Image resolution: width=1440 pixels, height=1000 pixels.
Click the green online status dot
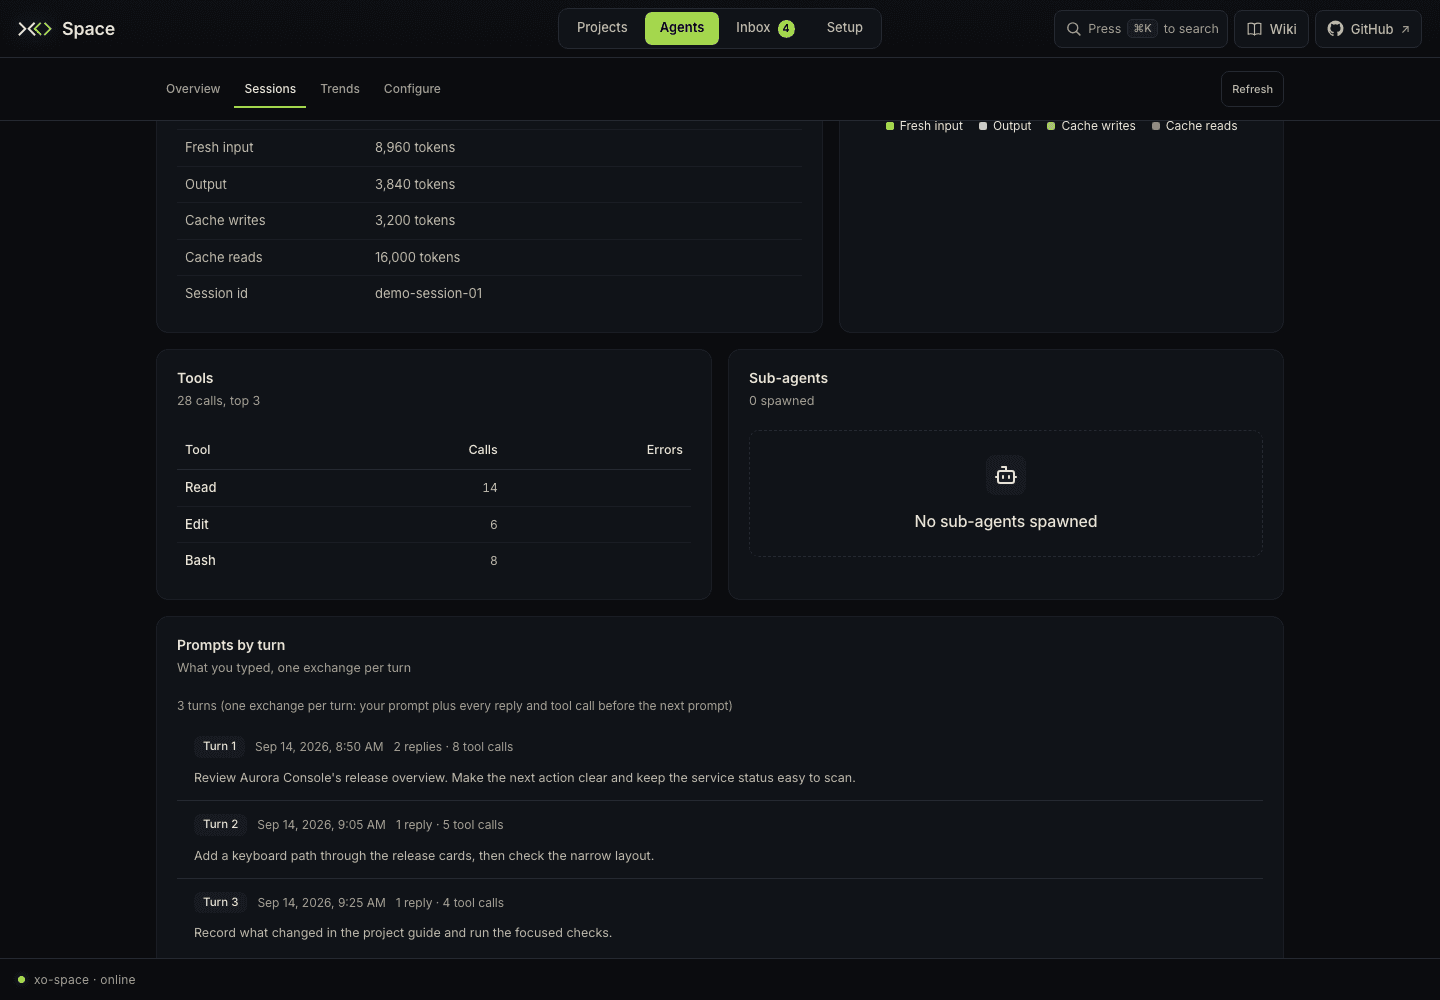21,980
